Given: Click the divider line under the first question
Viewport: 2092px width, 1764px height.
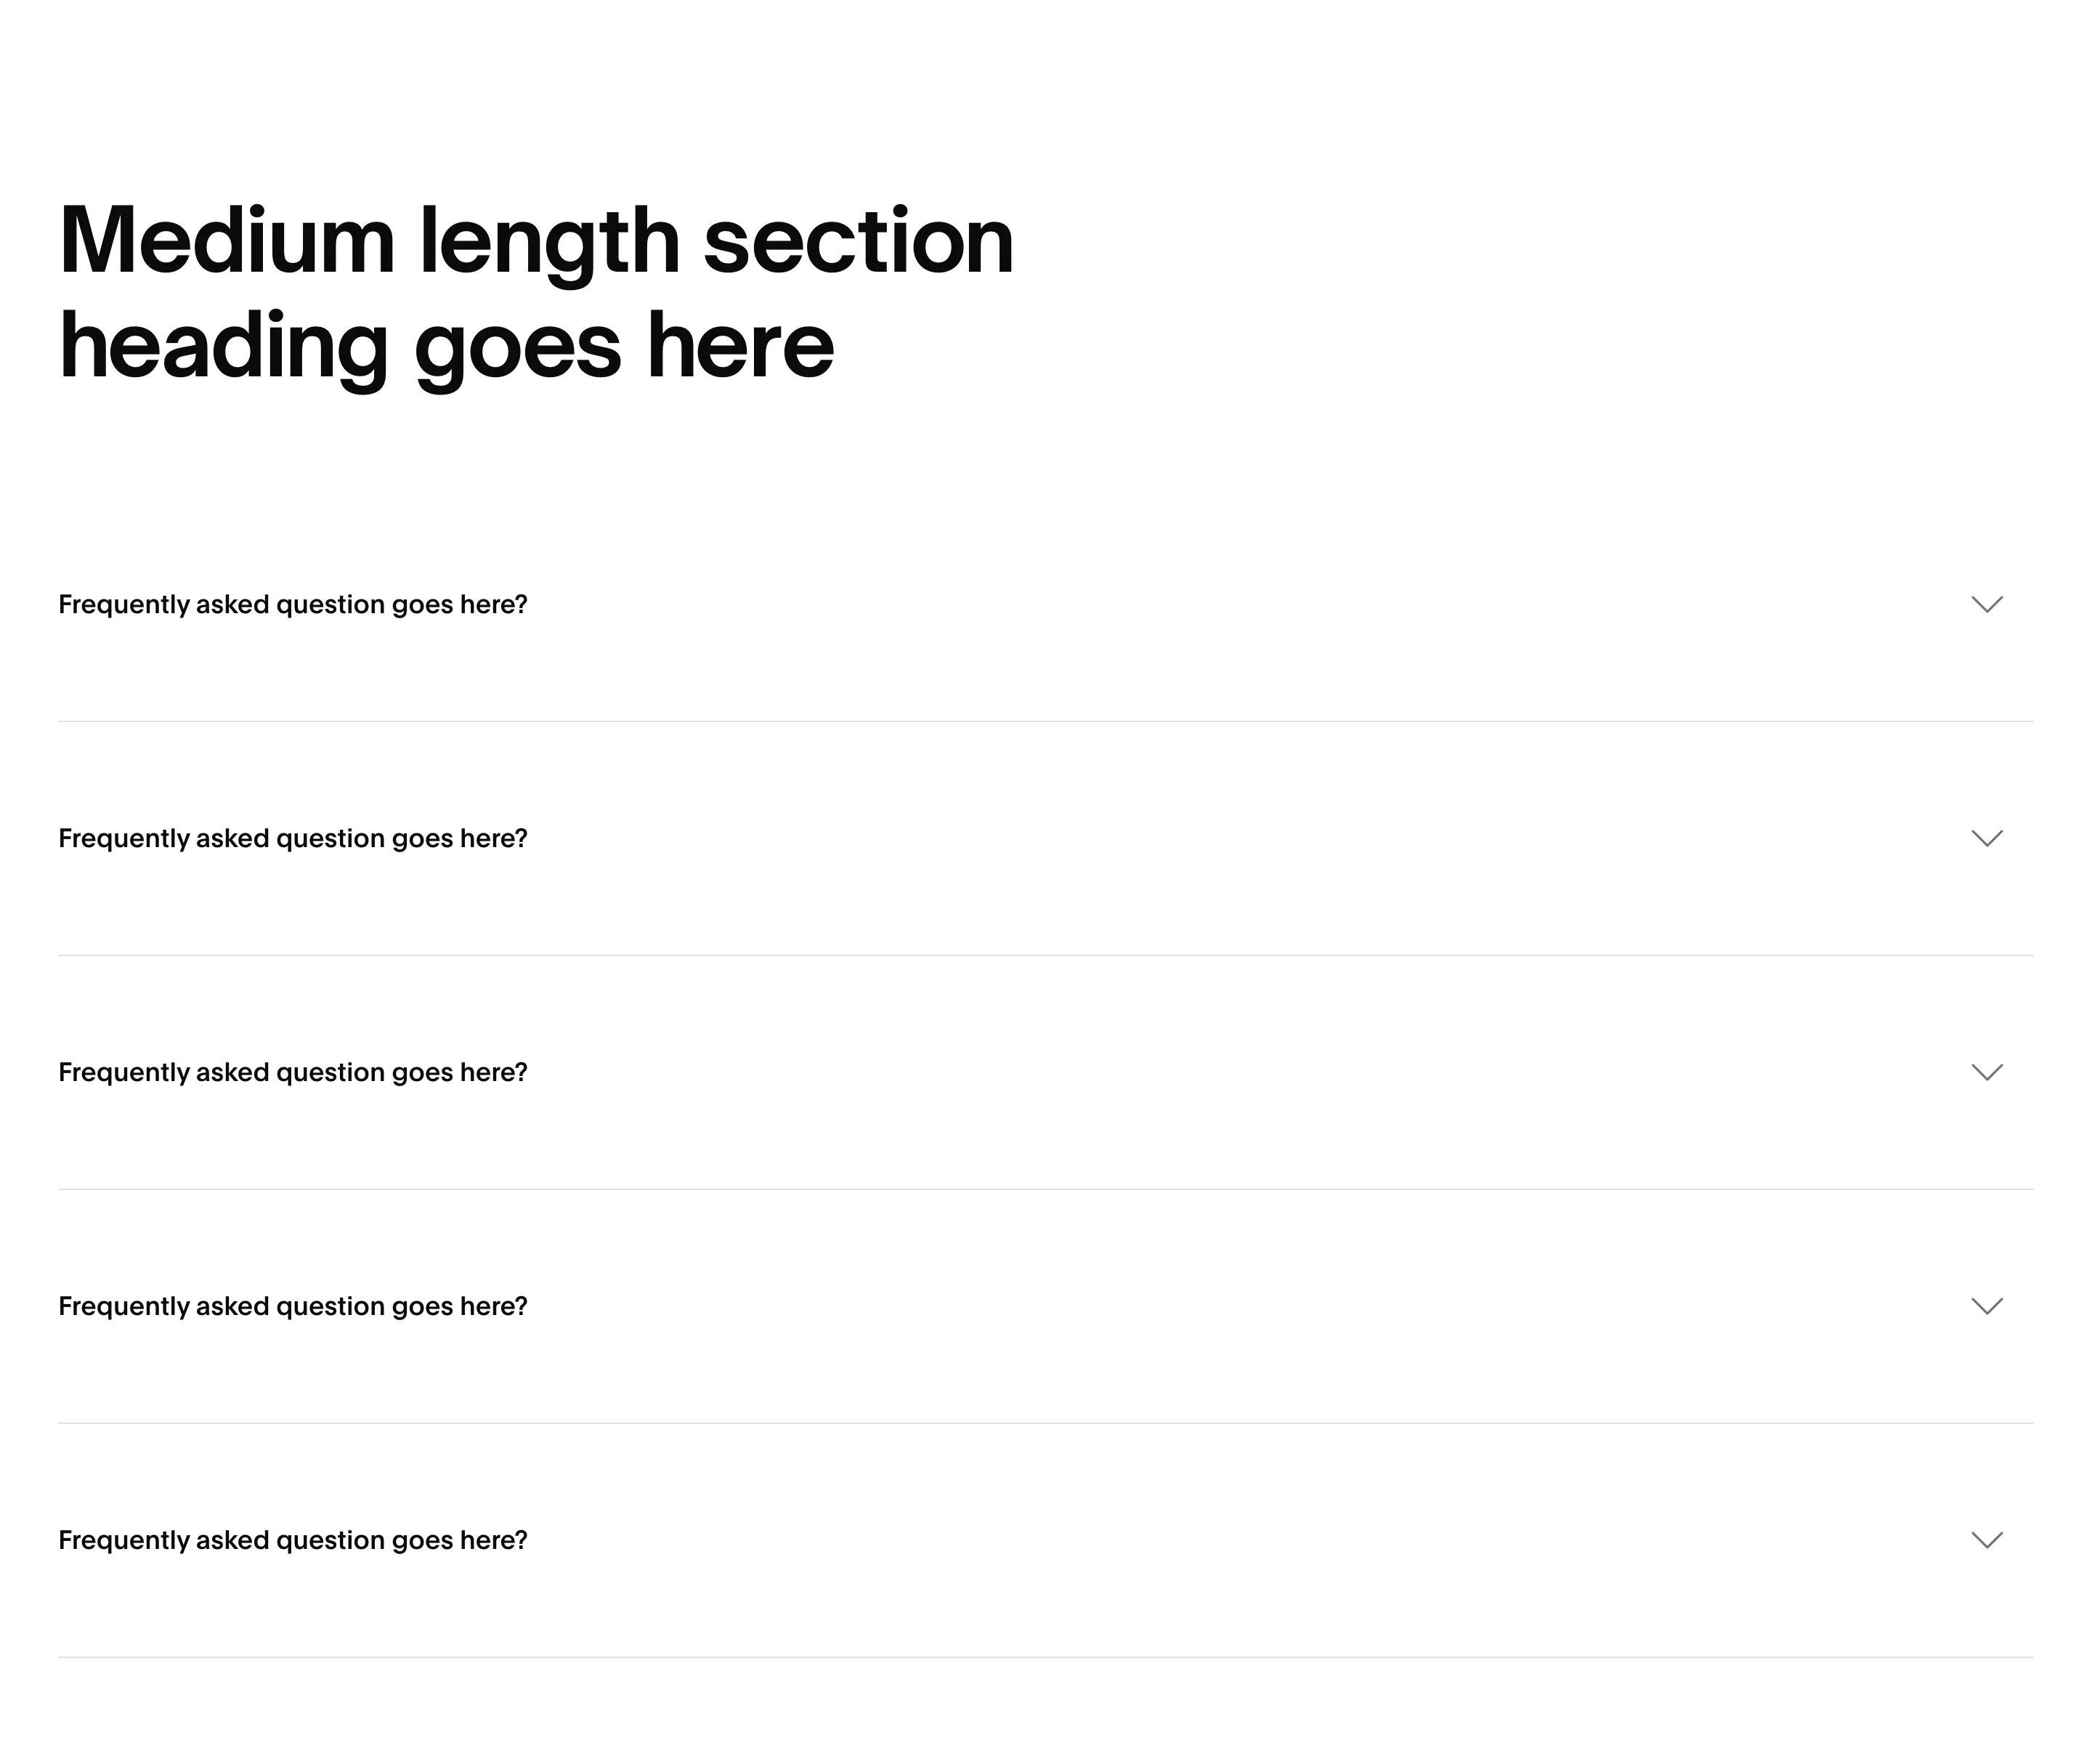Looking at the screenshot, I should pos(1046,721).
